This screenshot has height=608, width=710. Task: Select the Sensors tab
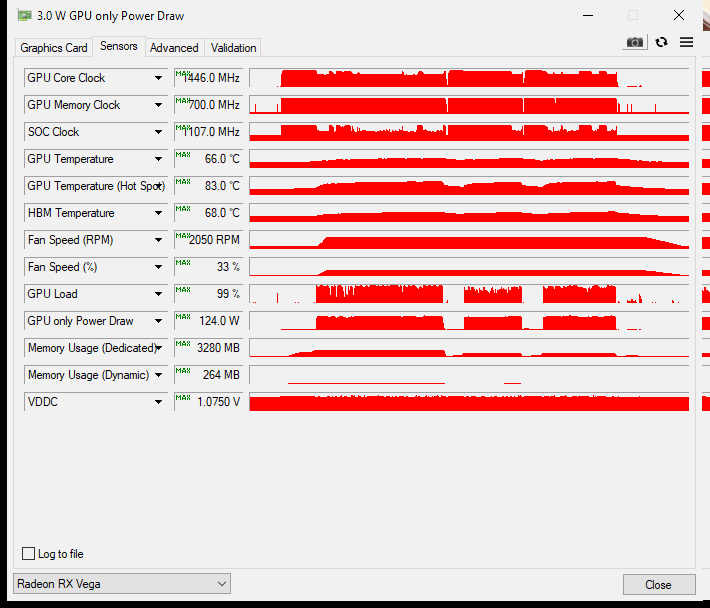(x=119, y=46)
